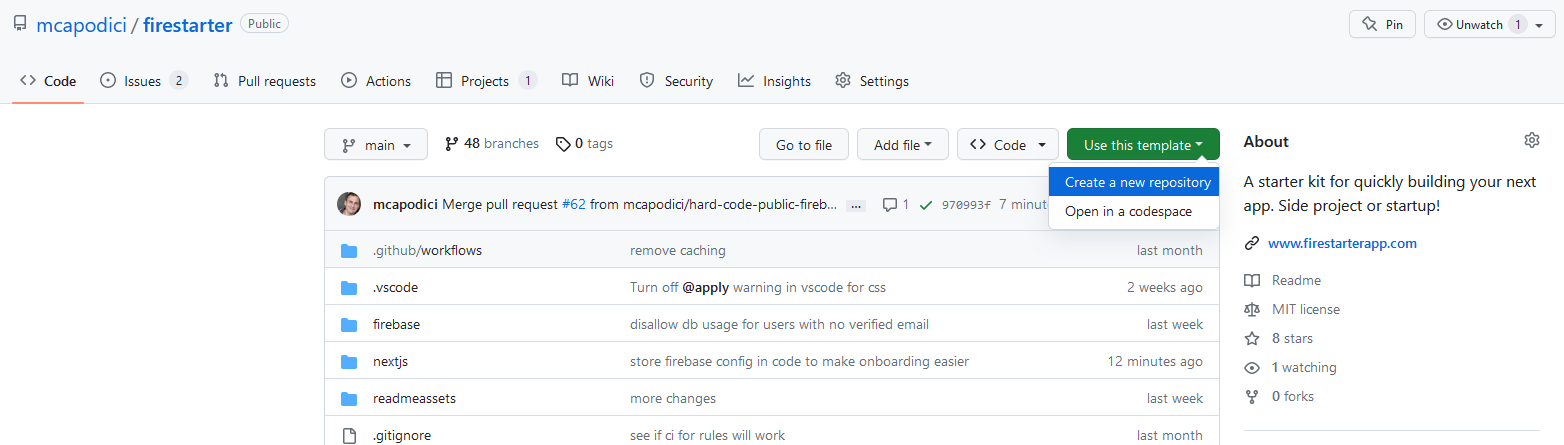Screen dimensions: 1564x445
Task: Open the www.firestarterapp.com link
Action: 1342,243
